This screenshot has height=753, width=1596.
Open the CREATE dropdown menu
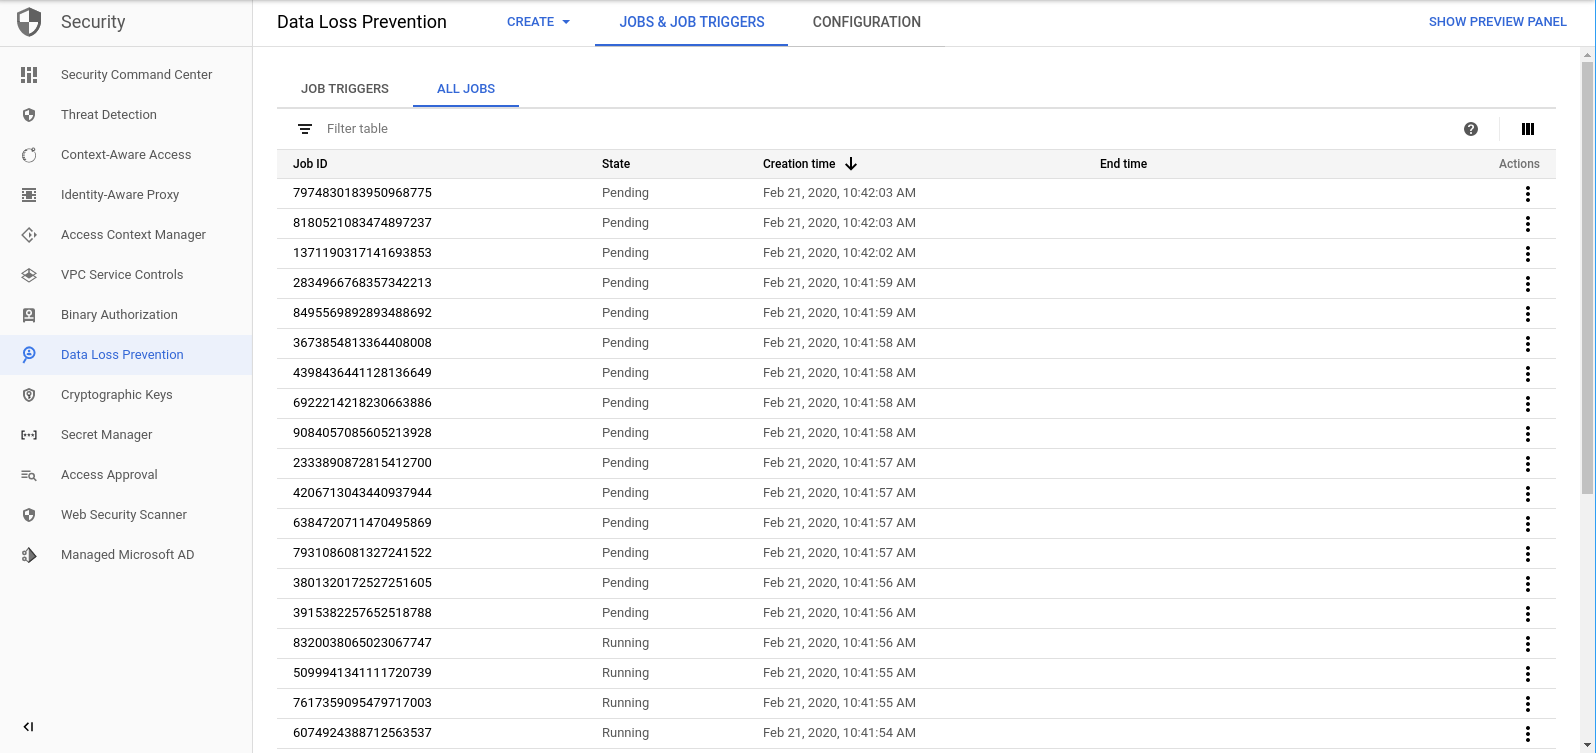coord(538,22)
